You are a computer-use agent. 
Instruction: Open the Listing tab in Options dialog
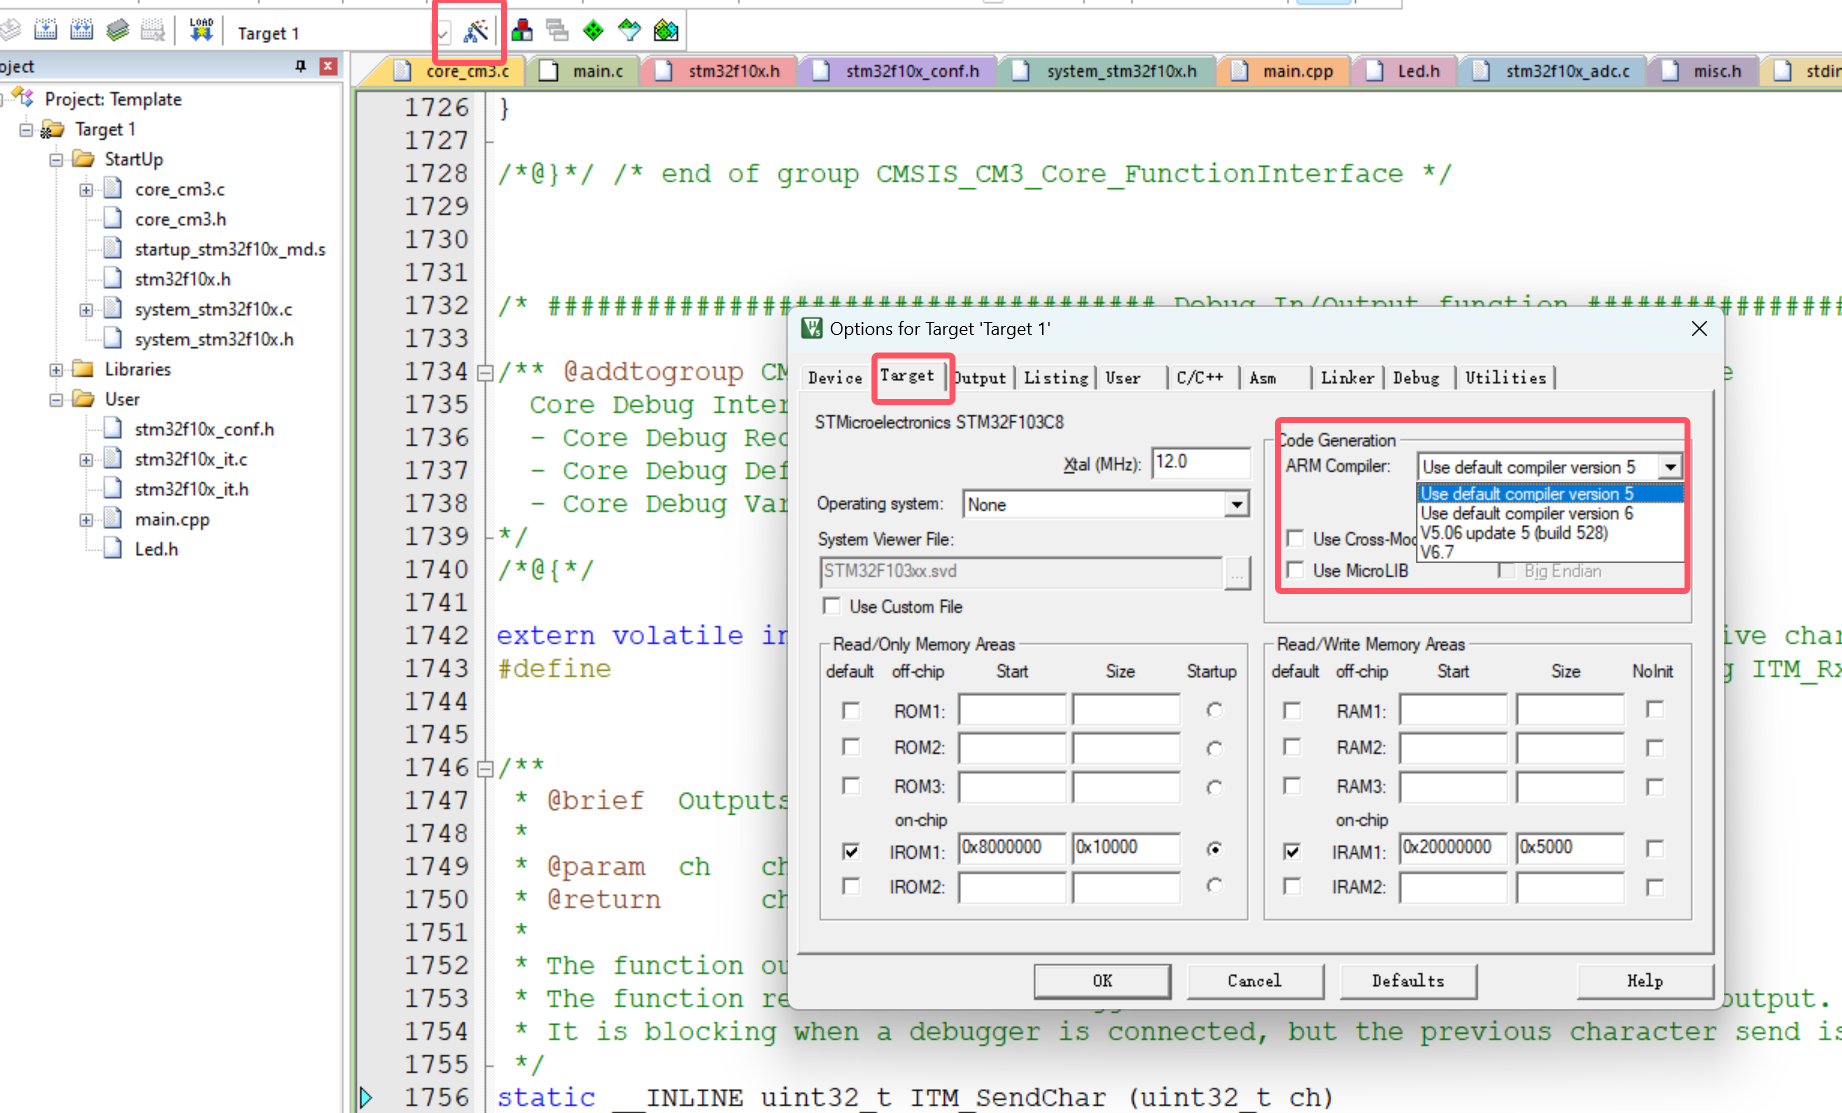point(1056,378)
